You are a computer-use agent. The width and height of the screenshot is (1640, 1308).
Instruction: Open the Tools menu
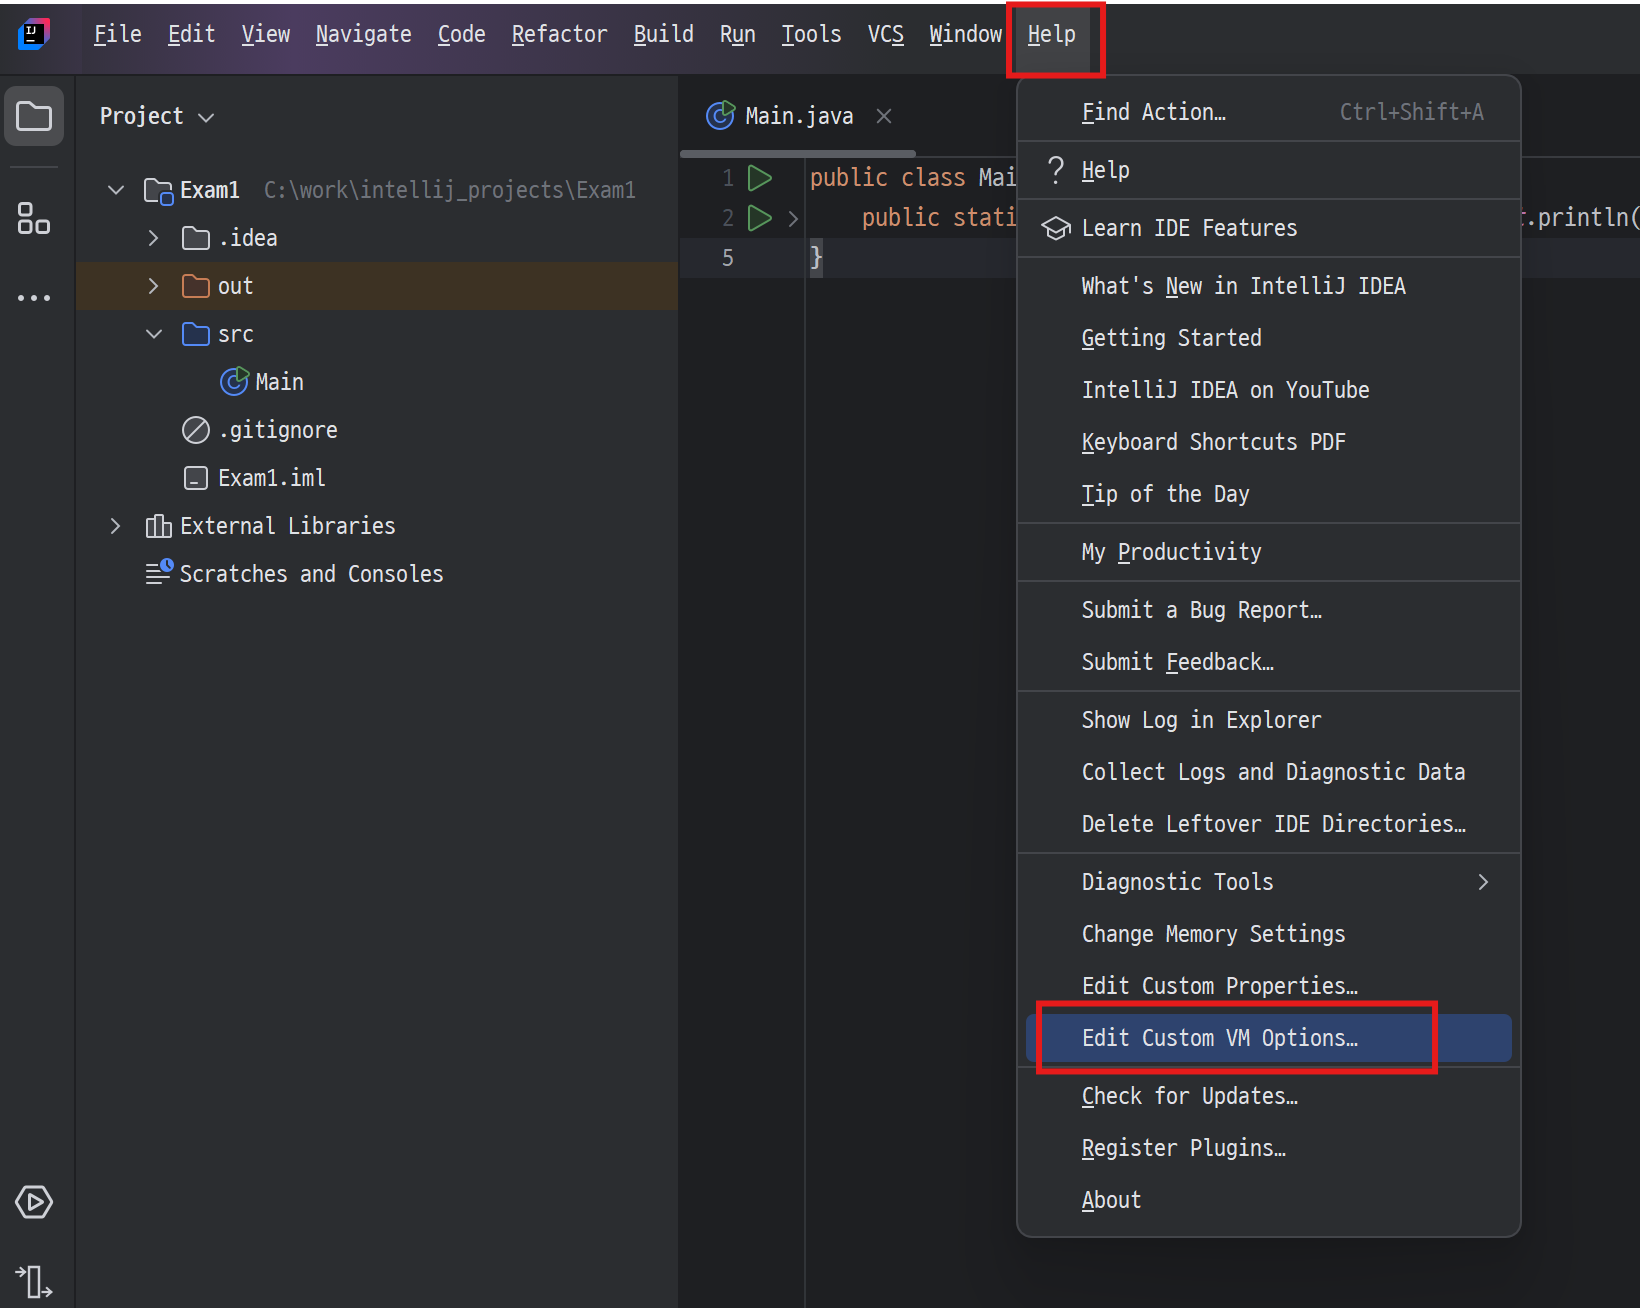coord(811,34)
